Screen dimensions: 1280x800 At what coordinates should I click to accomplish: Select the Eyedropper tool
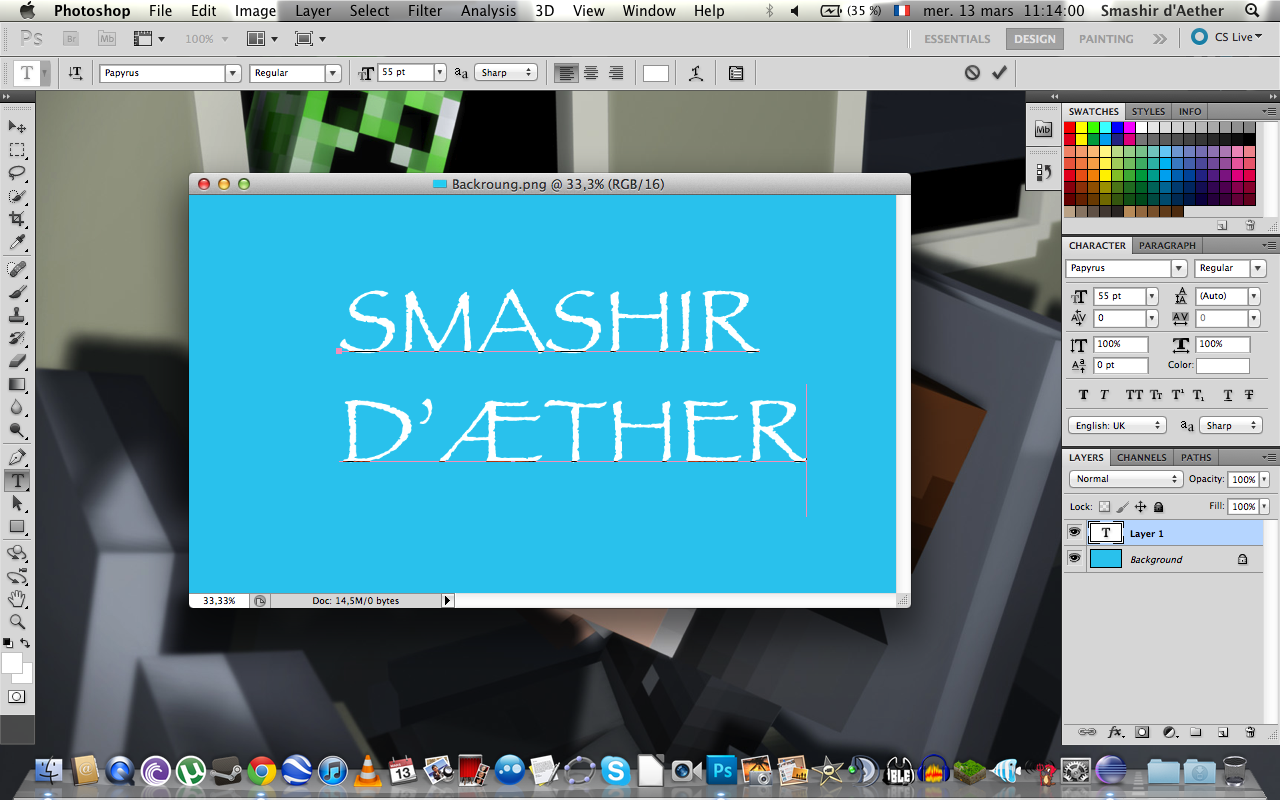17,243
